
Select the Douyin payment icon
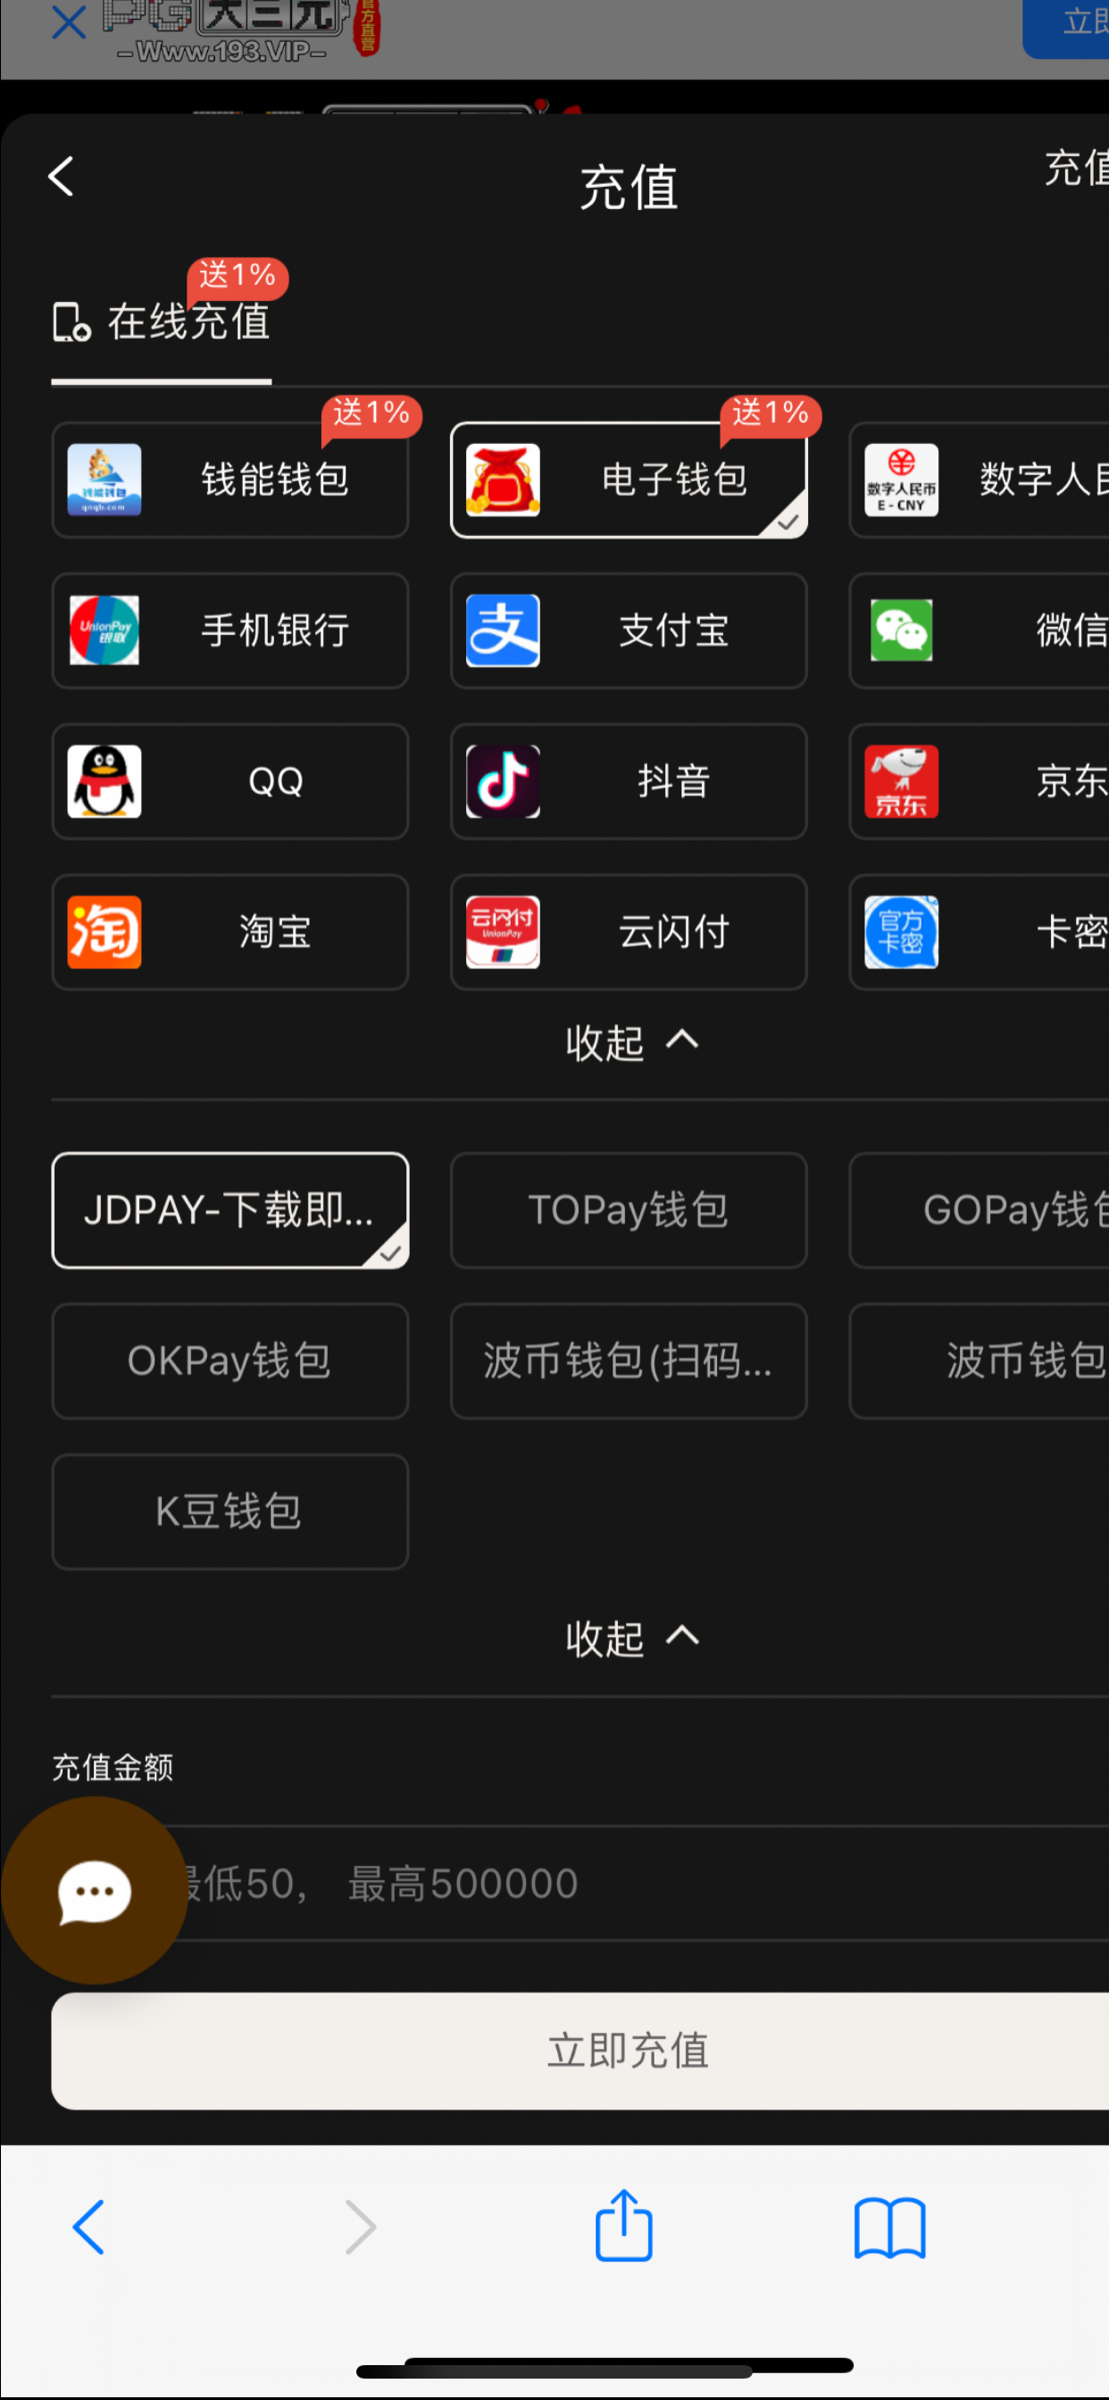pyautogui.click(x=503, y=781)
